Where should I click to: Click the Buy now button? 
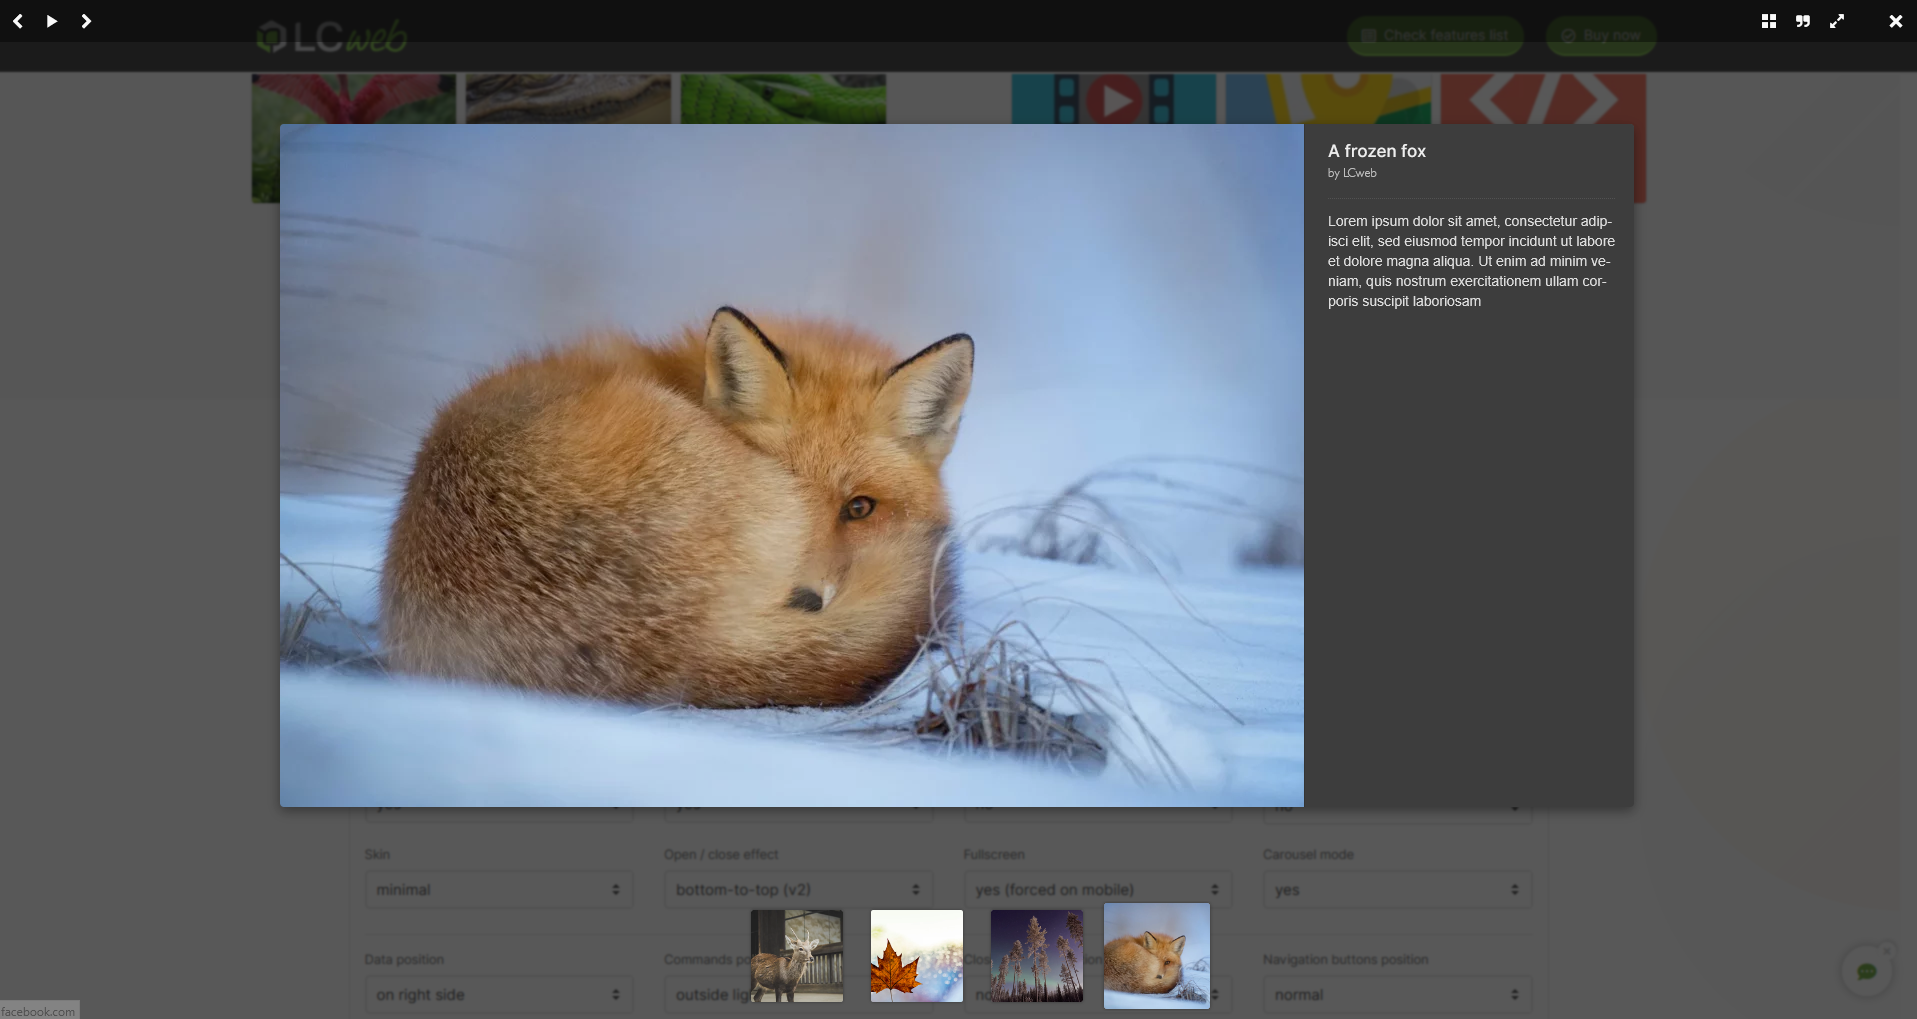(1601, 35)
